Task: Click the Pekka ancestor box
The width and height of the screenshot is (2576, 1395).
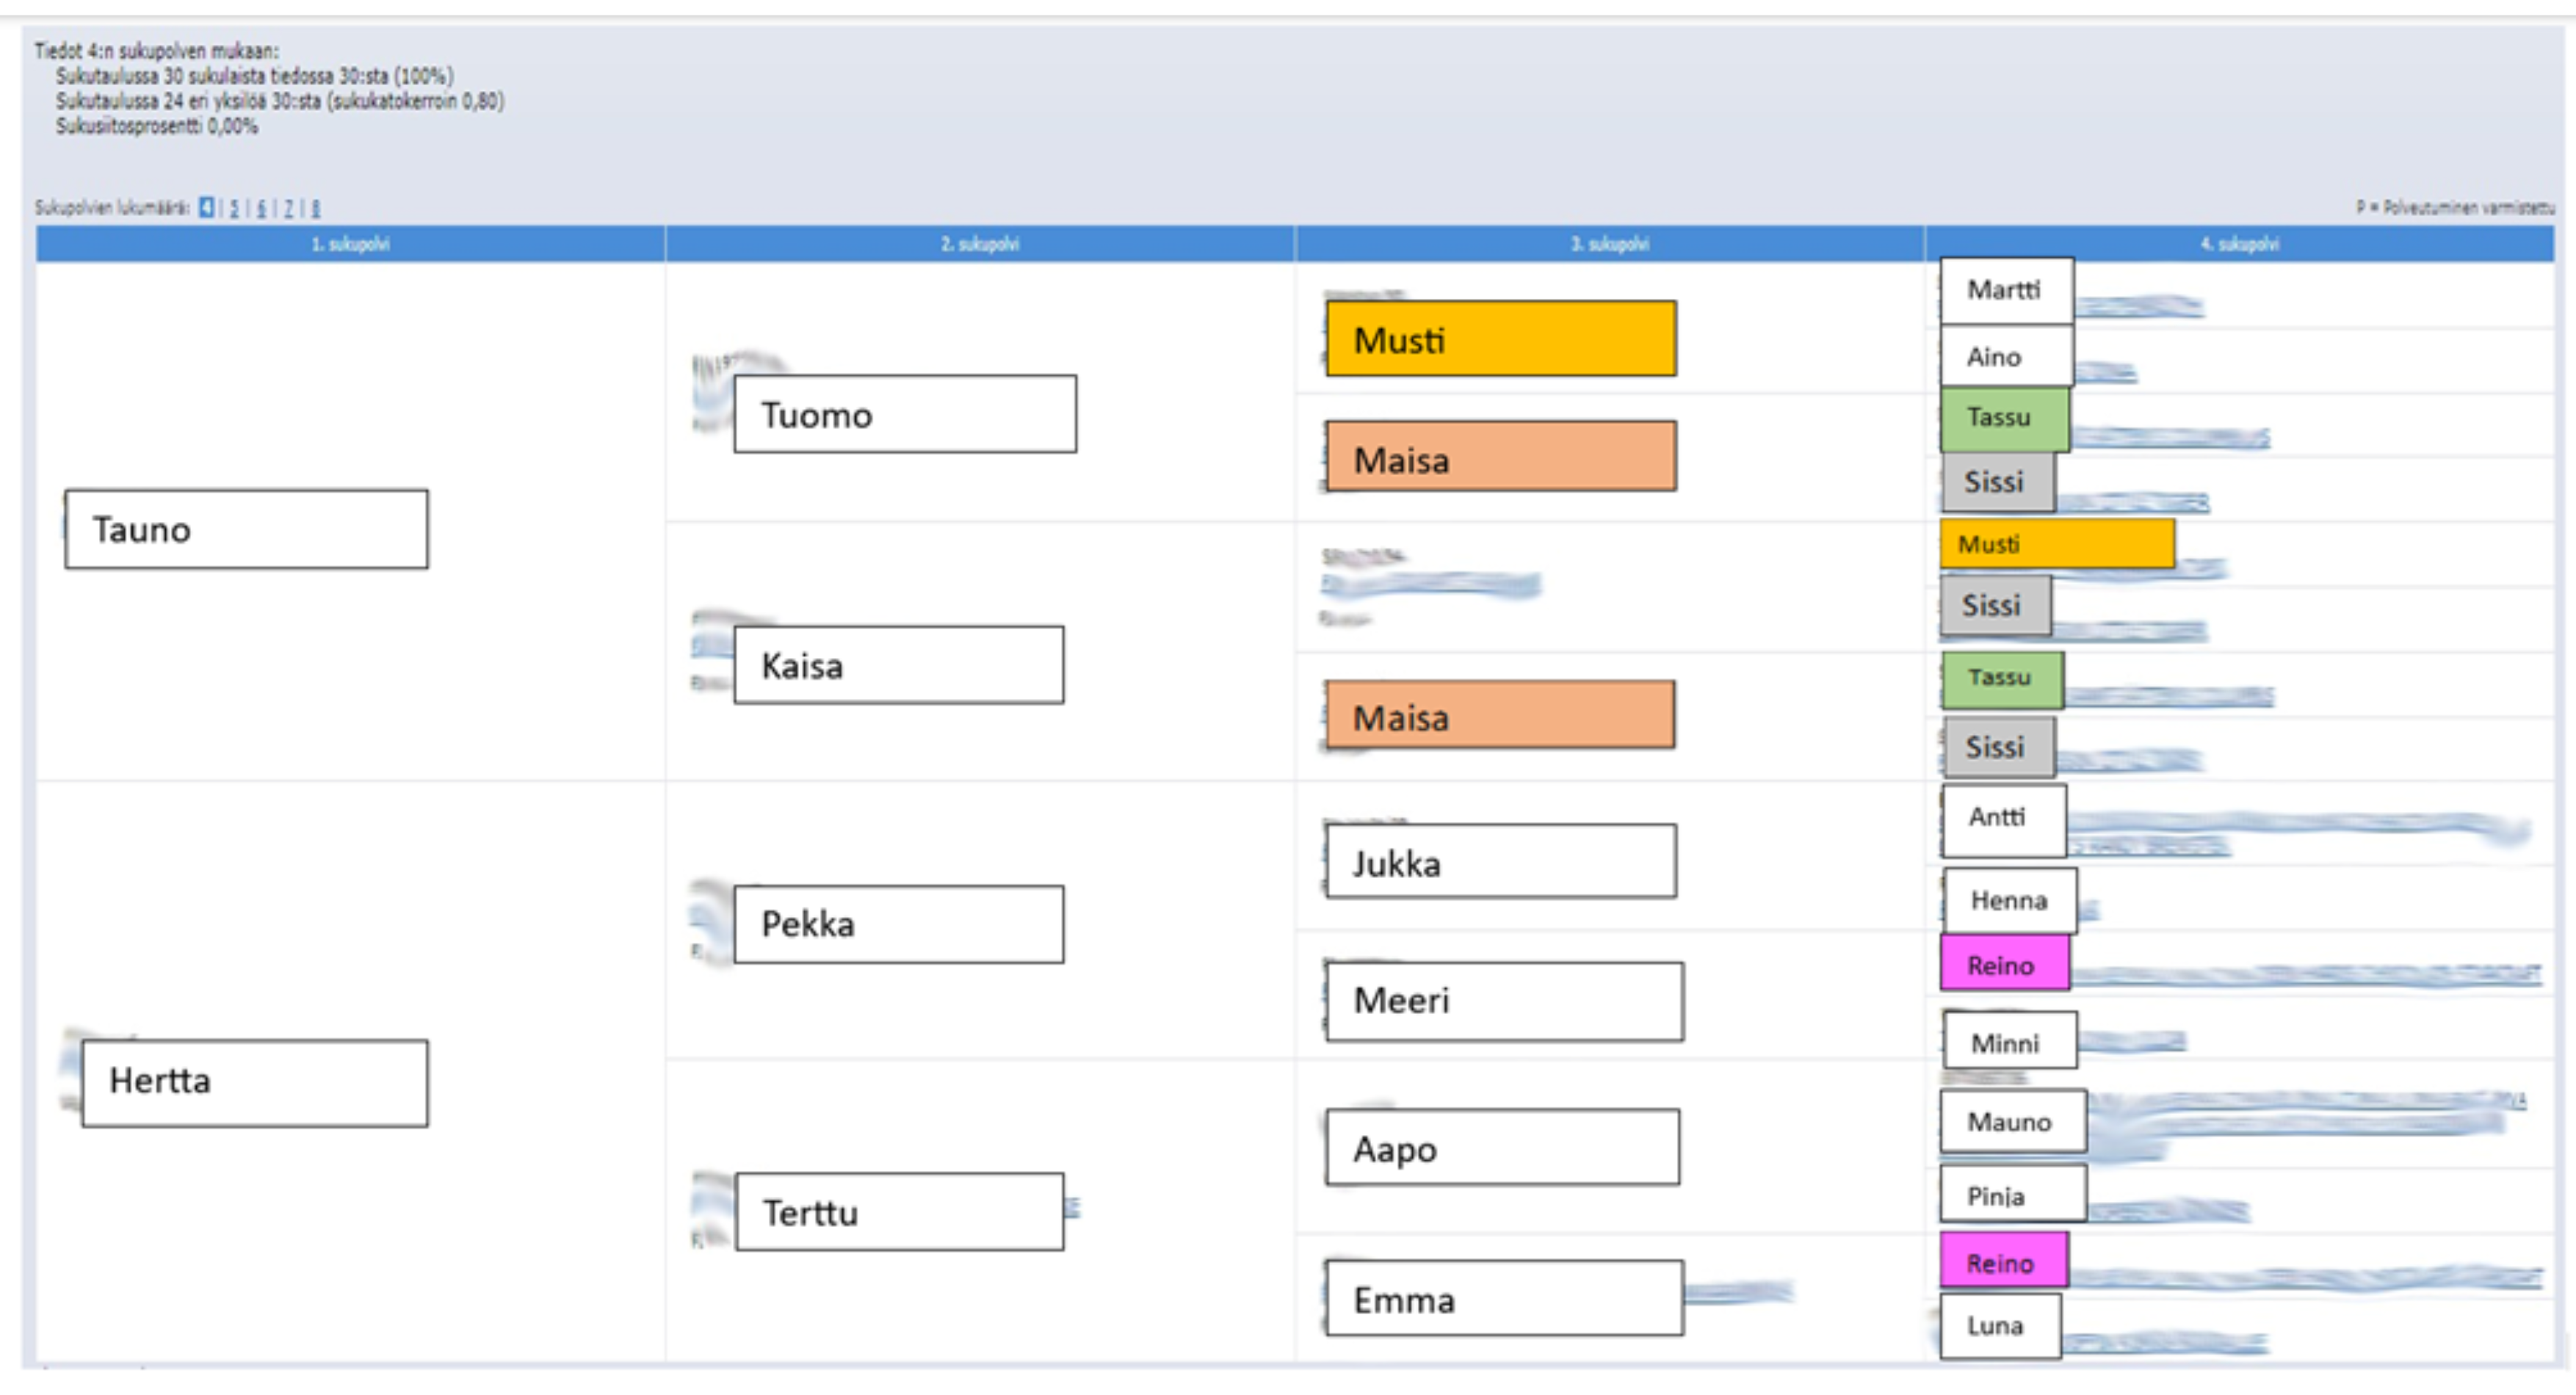Action: [898, 924]
